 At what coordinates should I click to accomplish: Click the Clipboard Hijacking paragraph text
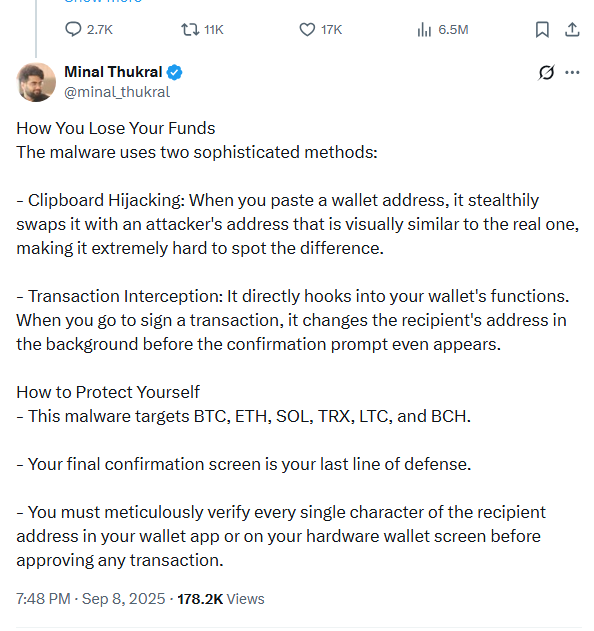pyautogui.click(x=297, y=224)
